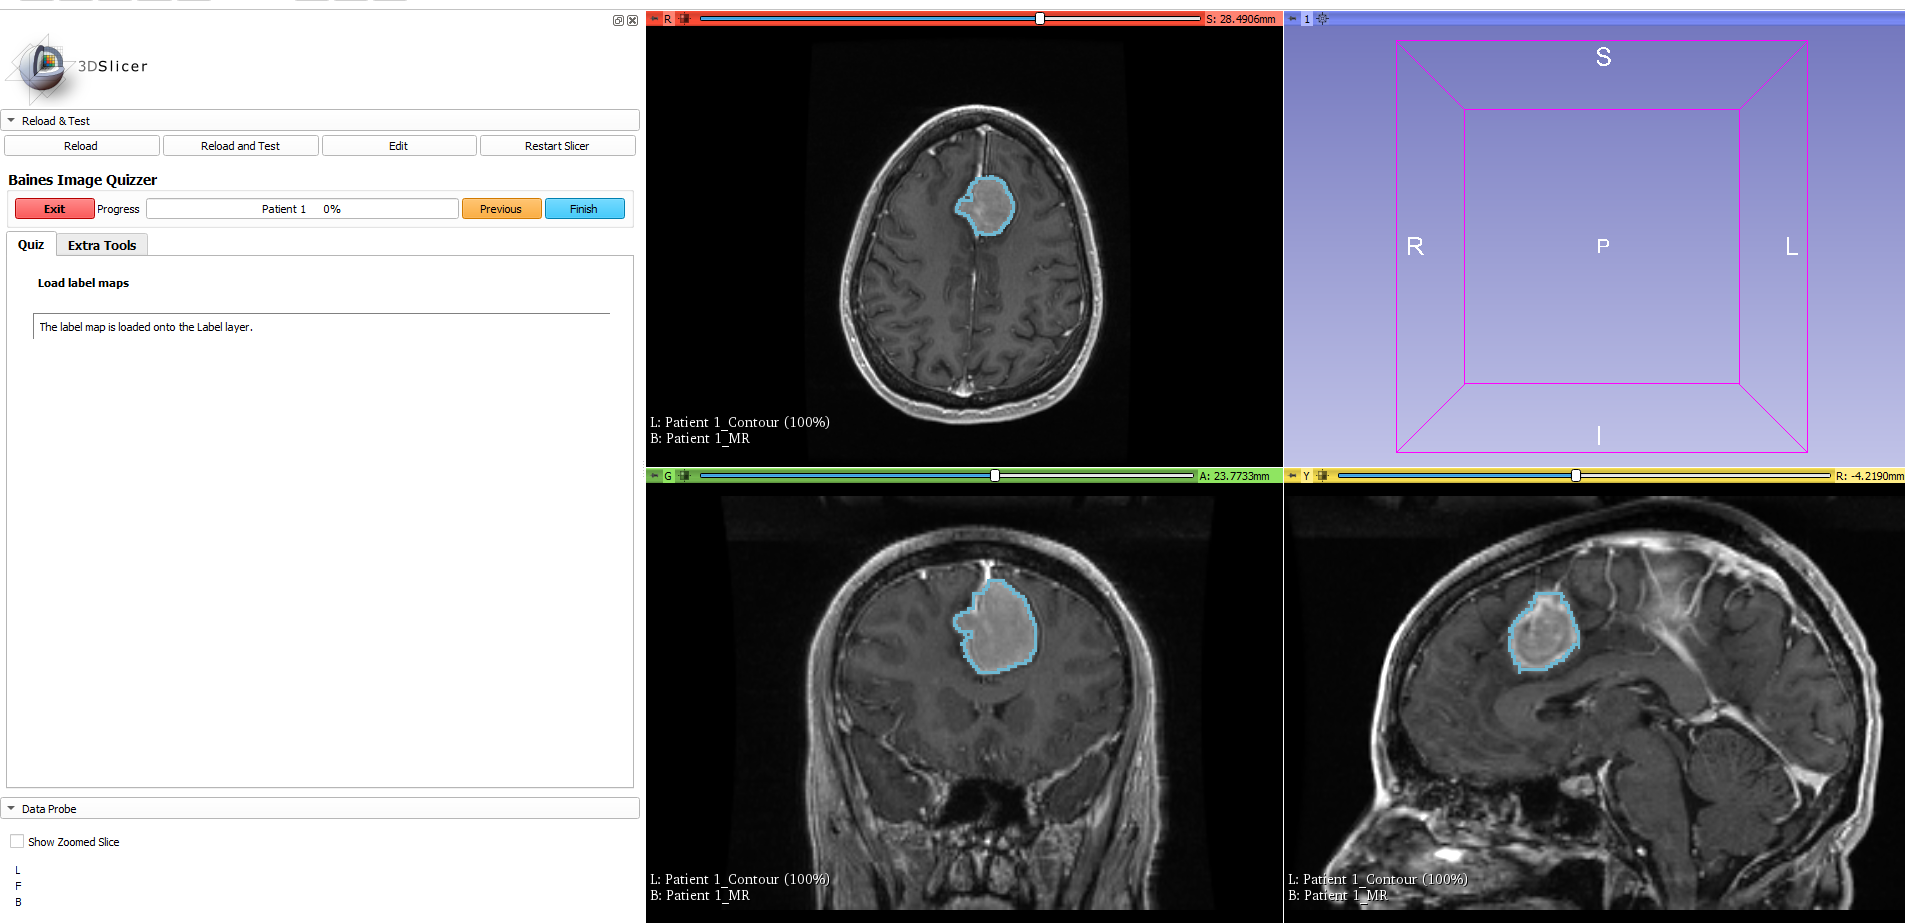The width and height of the screenshot is (1905, 923).
Task: Click the Reload and Test button
Action: pos(240,145)
